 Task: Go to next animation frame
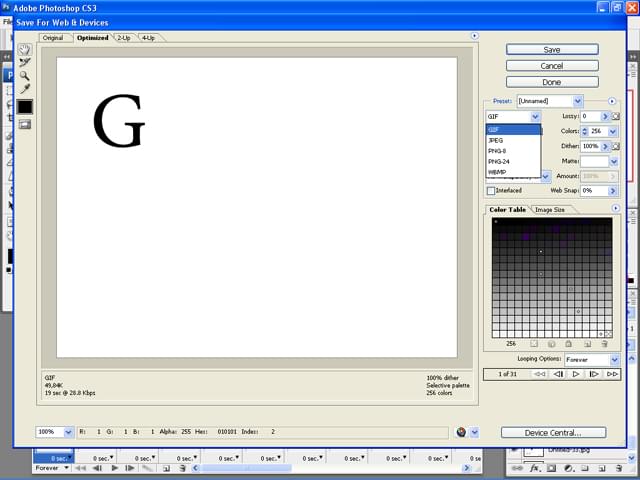pyautogui.click(x=594, y=374)
